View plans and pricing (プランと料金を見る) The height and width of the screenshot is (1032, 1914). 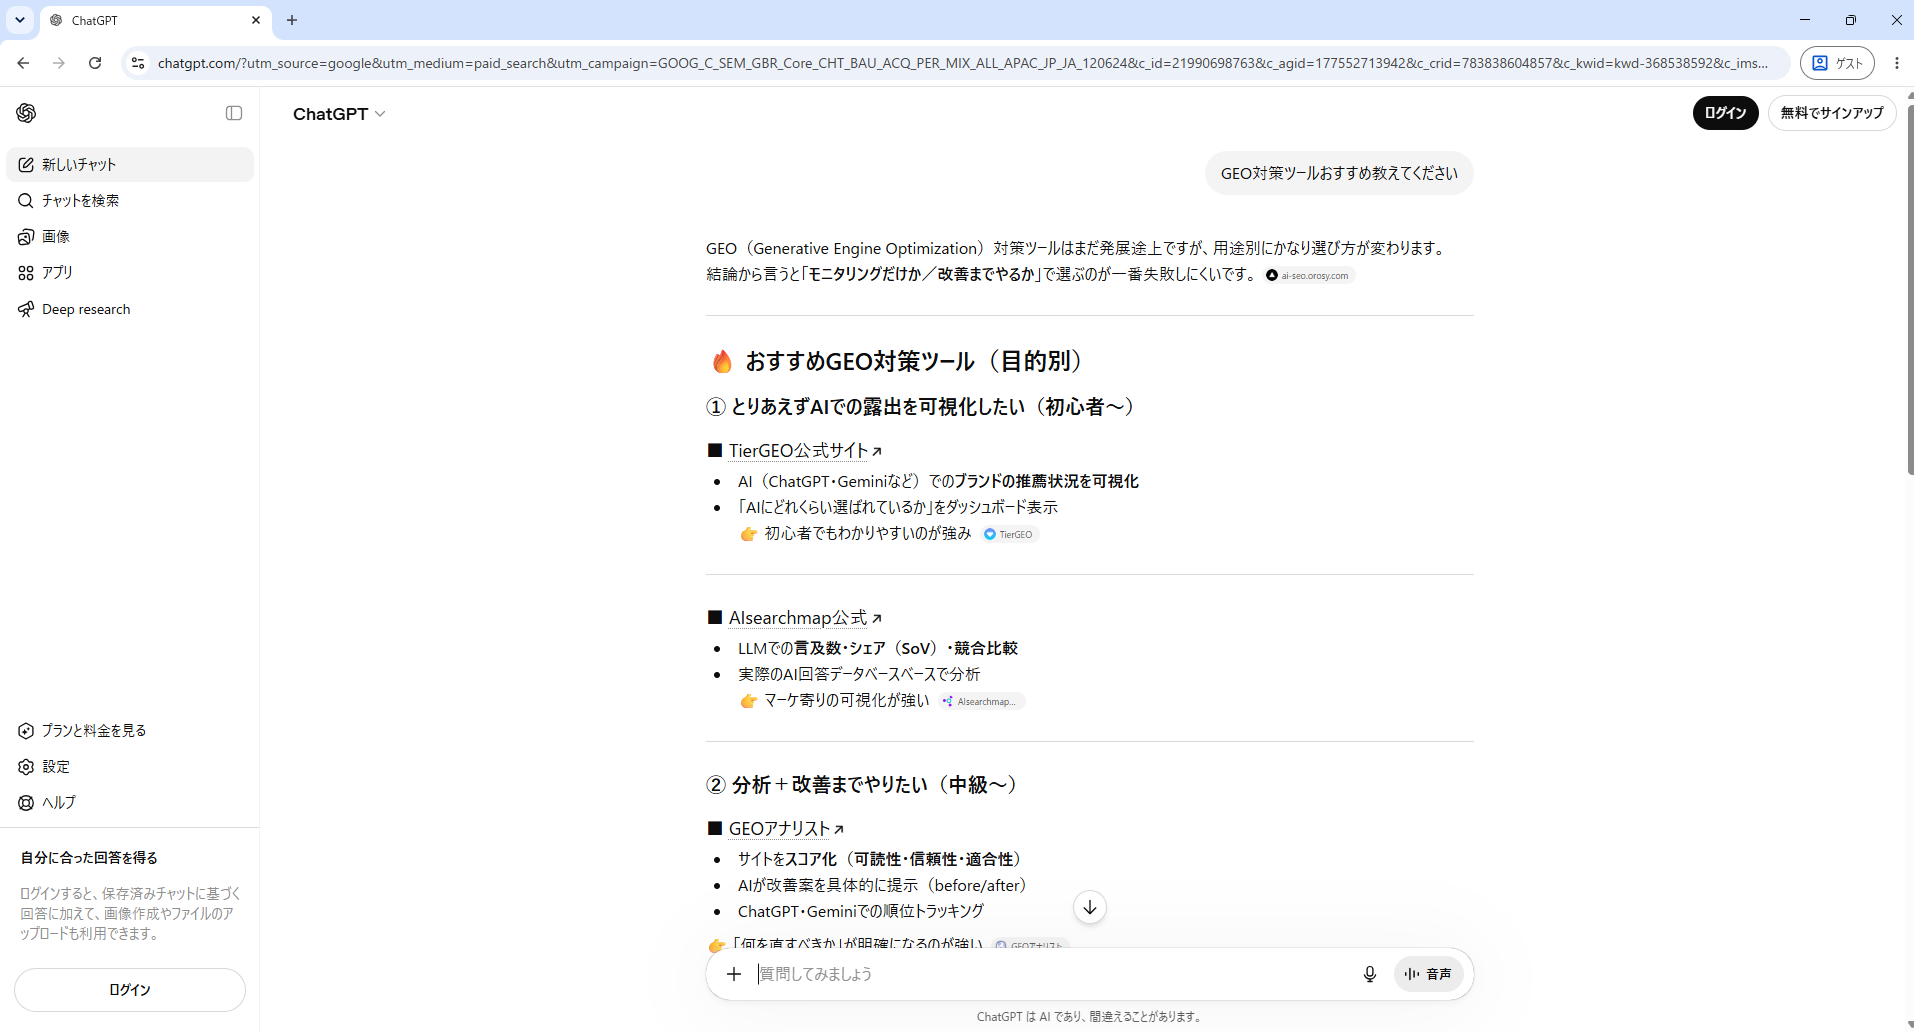[x=130, y=731]
